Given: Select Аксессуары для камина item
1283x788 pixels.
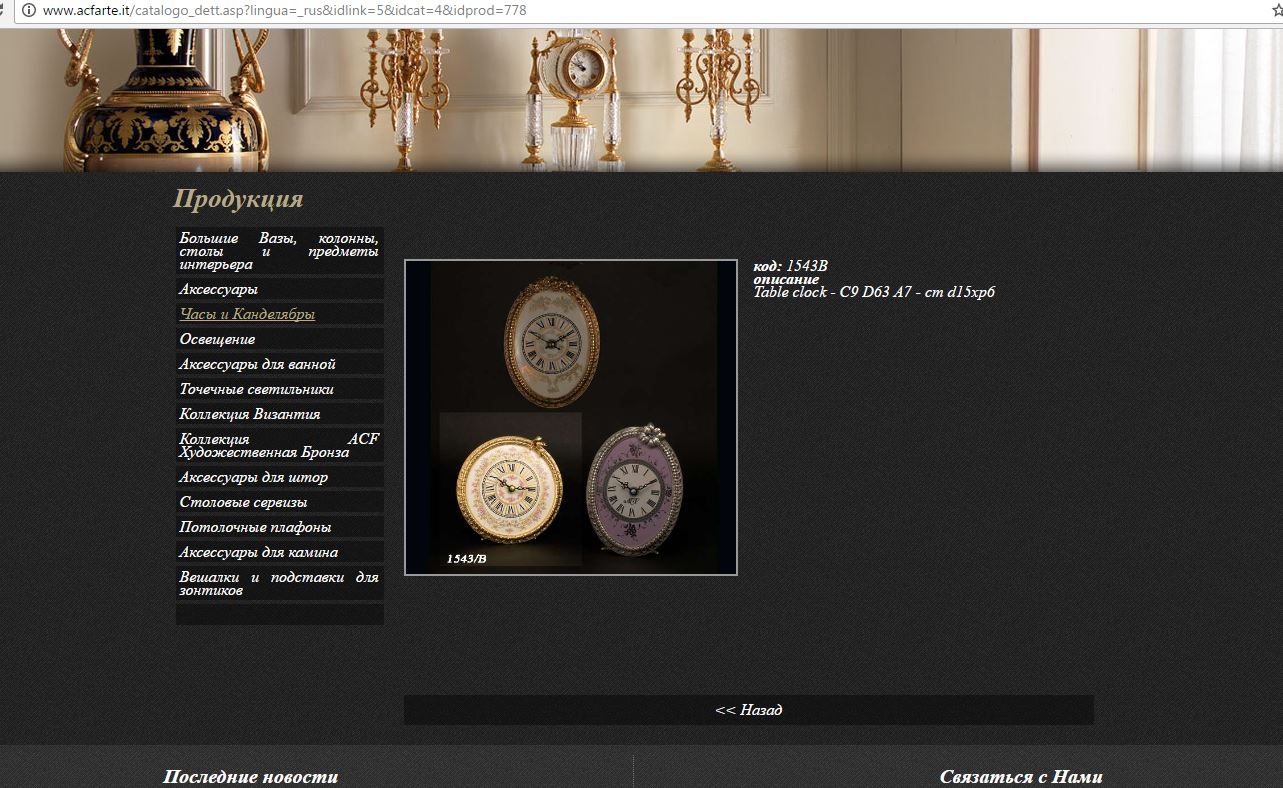Looking at the screenshot, I should pyautogui.click(x=279, y=552).
